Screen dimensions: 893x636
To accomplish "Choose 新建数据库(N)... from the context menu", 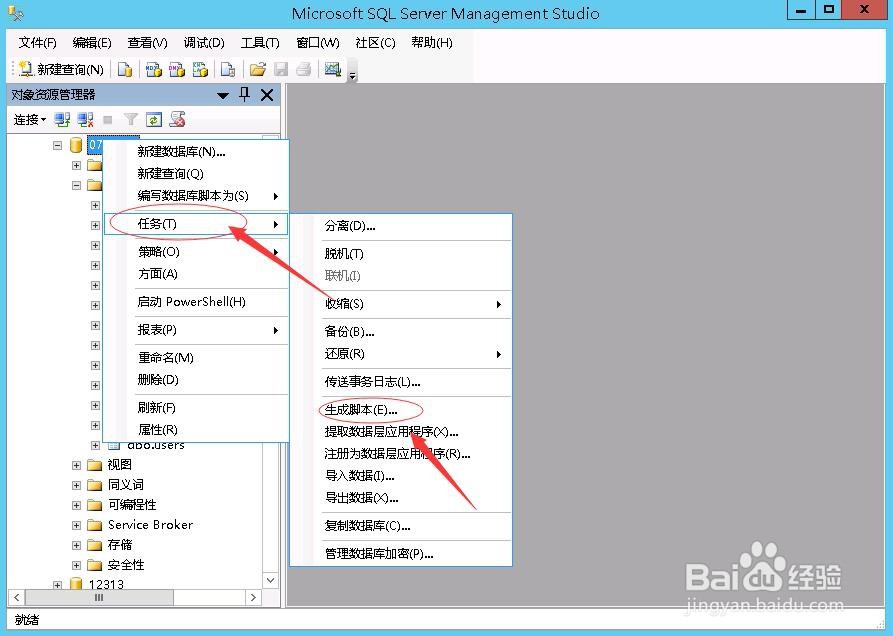I will coord(196,151).
